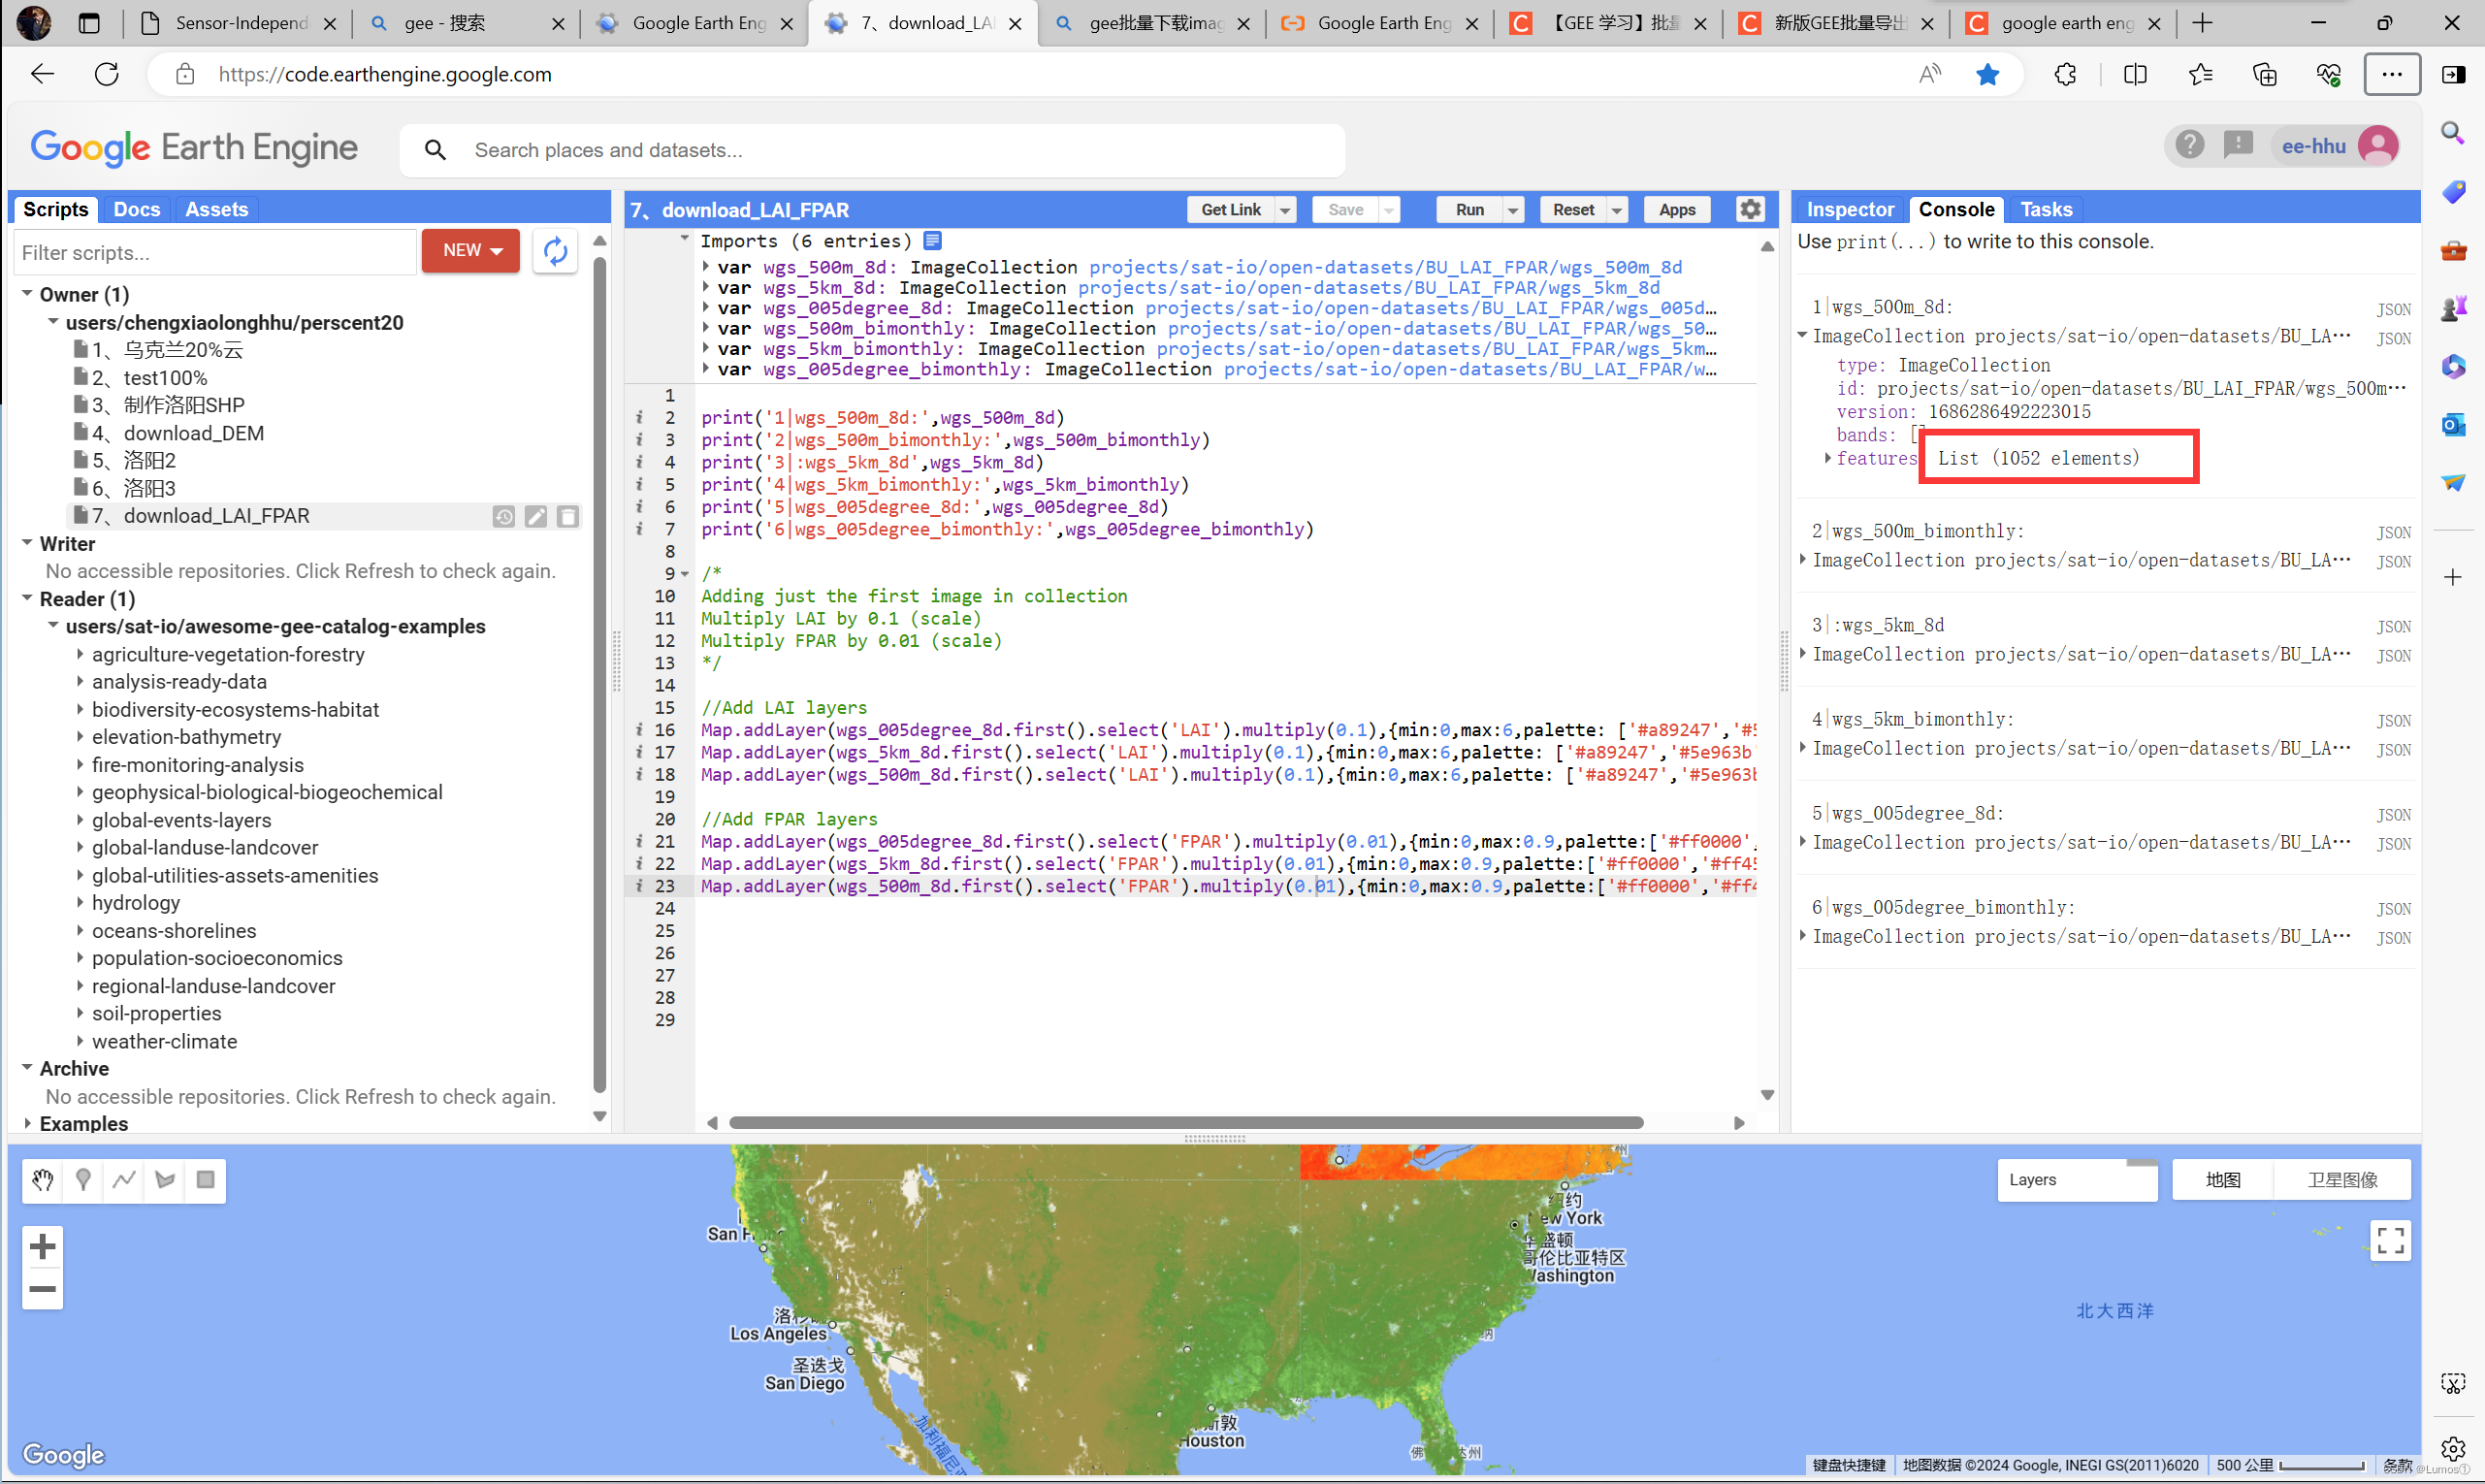Expand the hydrology folder
This screenshot has width=2485, height=1484.
coord(80,902)
